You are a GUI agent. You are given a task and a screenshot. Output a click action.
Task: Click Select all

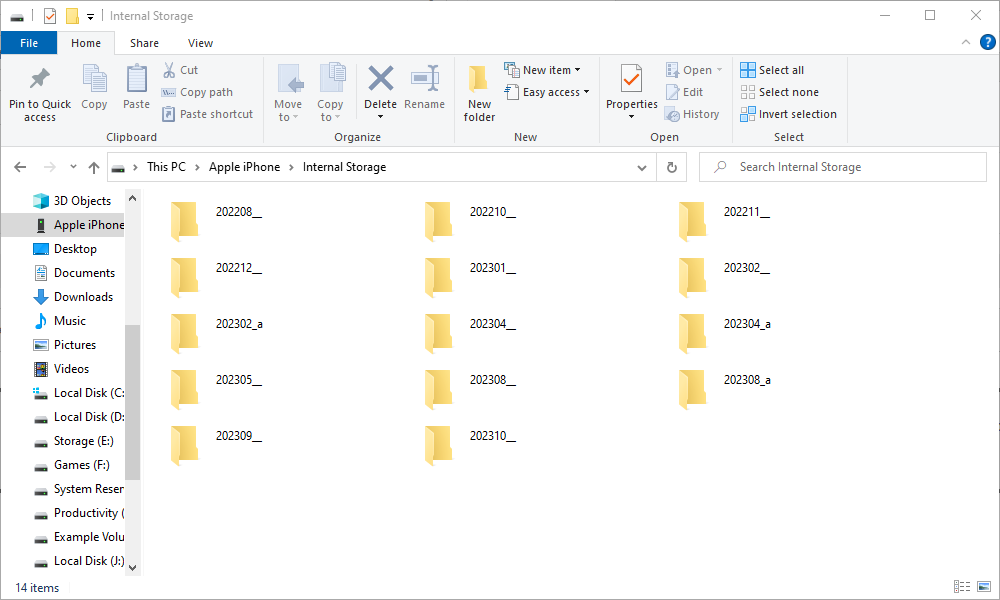coord(772,70)
